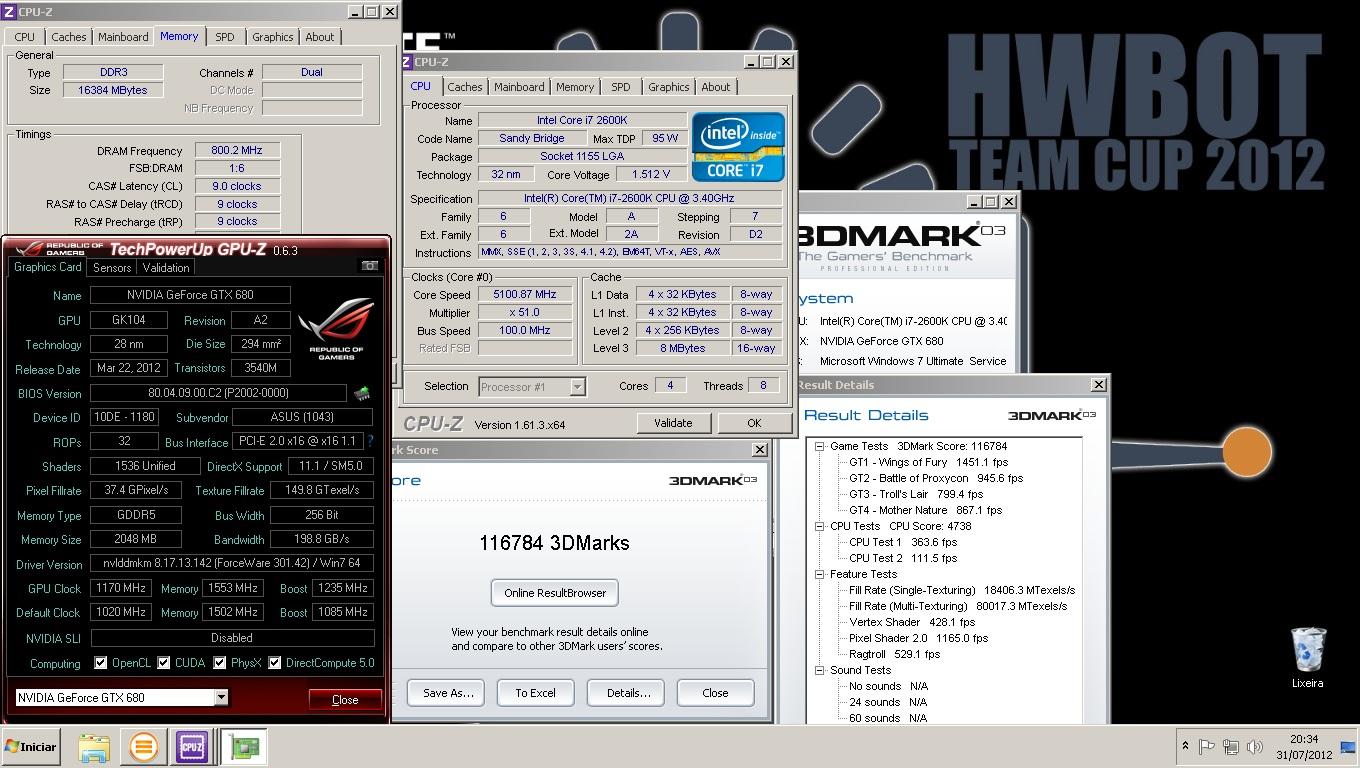Click the 116784 3DMarks score text

click(x=554, y=543)
